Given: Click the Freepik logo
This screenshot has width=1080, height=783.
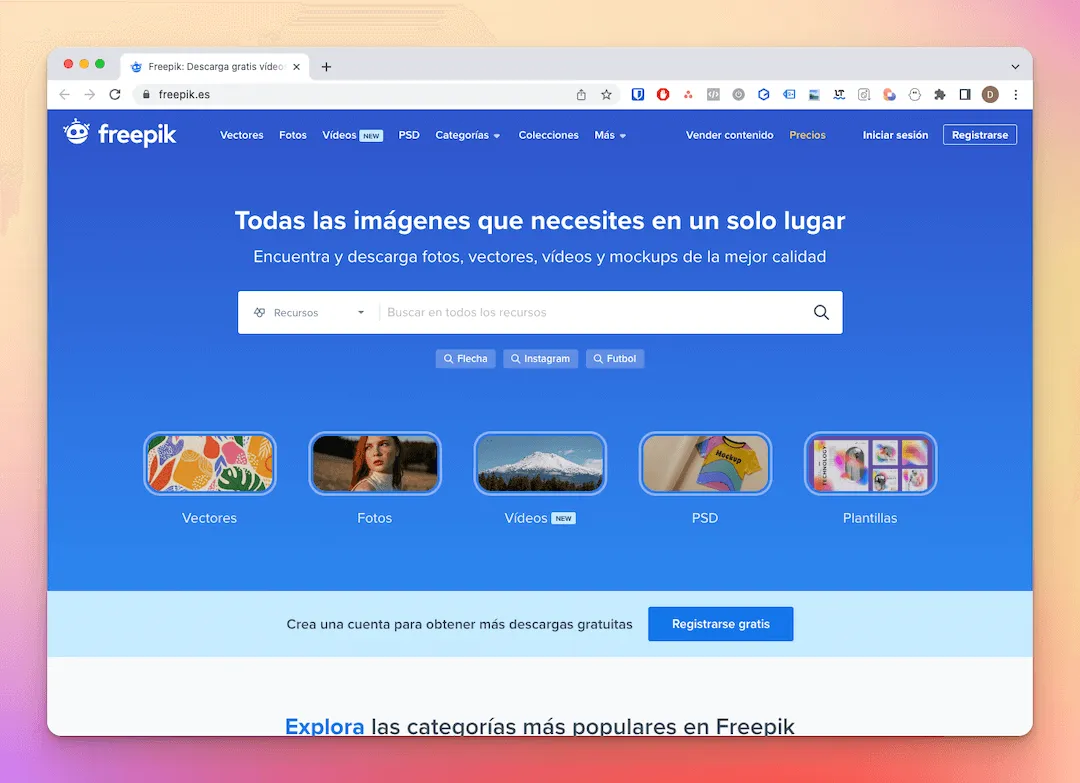Looking at the screenshot, I should tap(120, 134).
